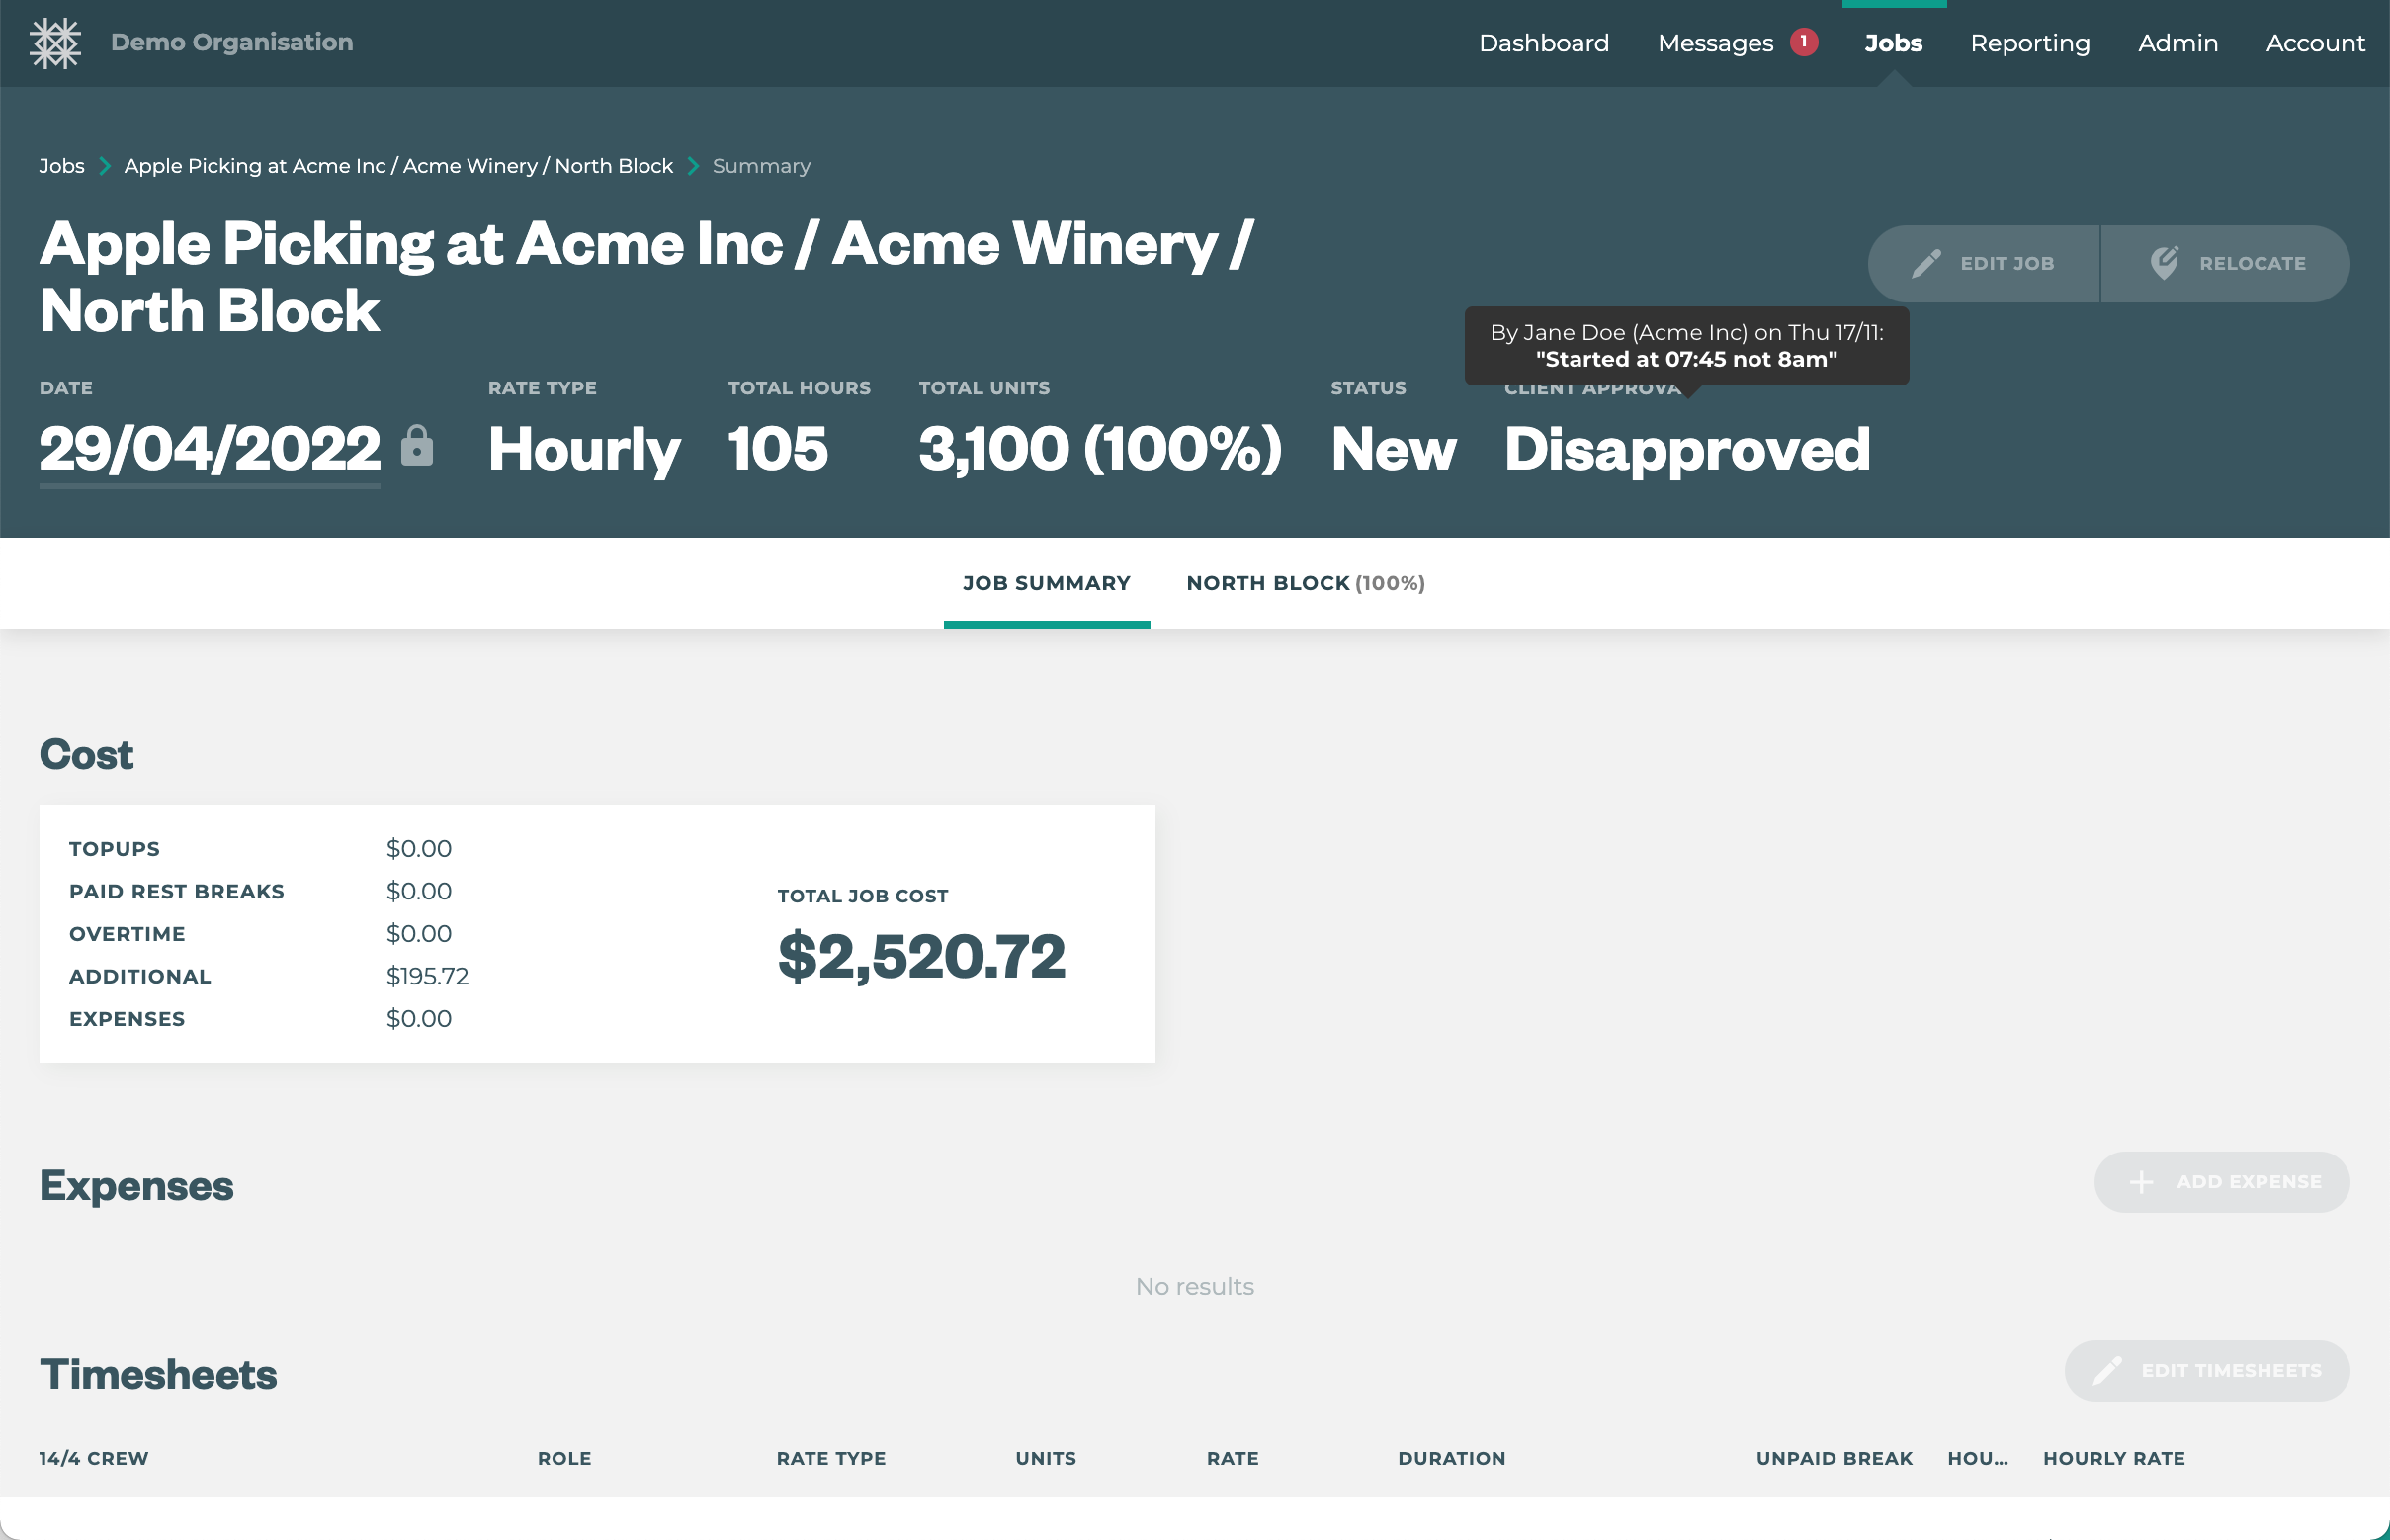Switch to the North Block (100%) tab
Image resolution: width=2390 pixels, height=1540 pixels.
pyautogui.click(x=1305, y=583)
